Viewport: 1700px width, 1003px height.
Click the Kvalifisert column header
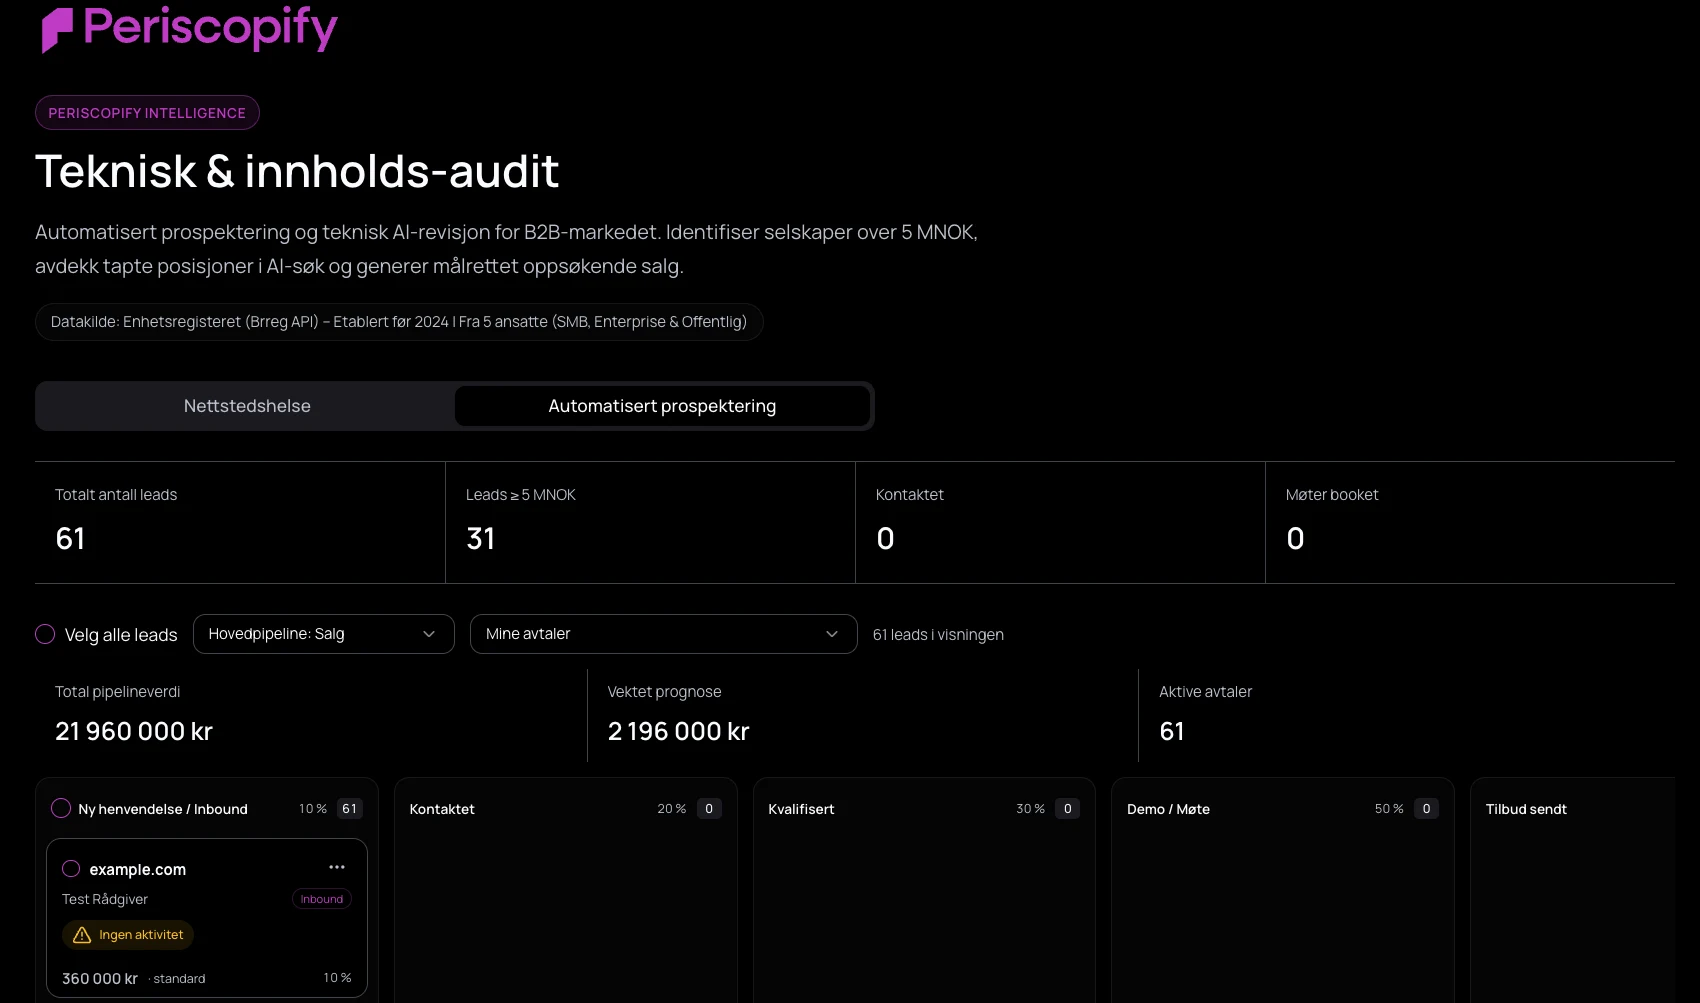point(801,809)
